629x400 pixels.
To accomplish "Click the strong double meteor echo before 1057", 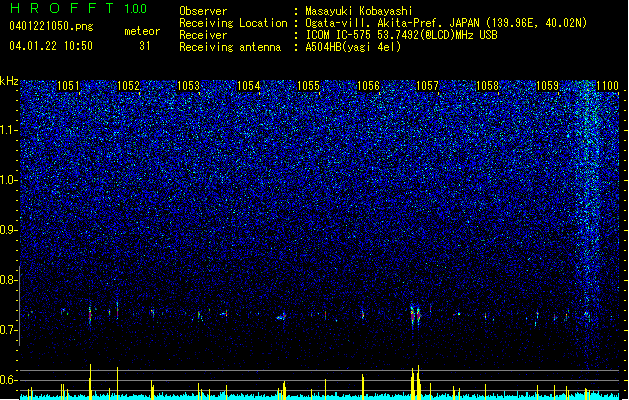I will (415, 315).
